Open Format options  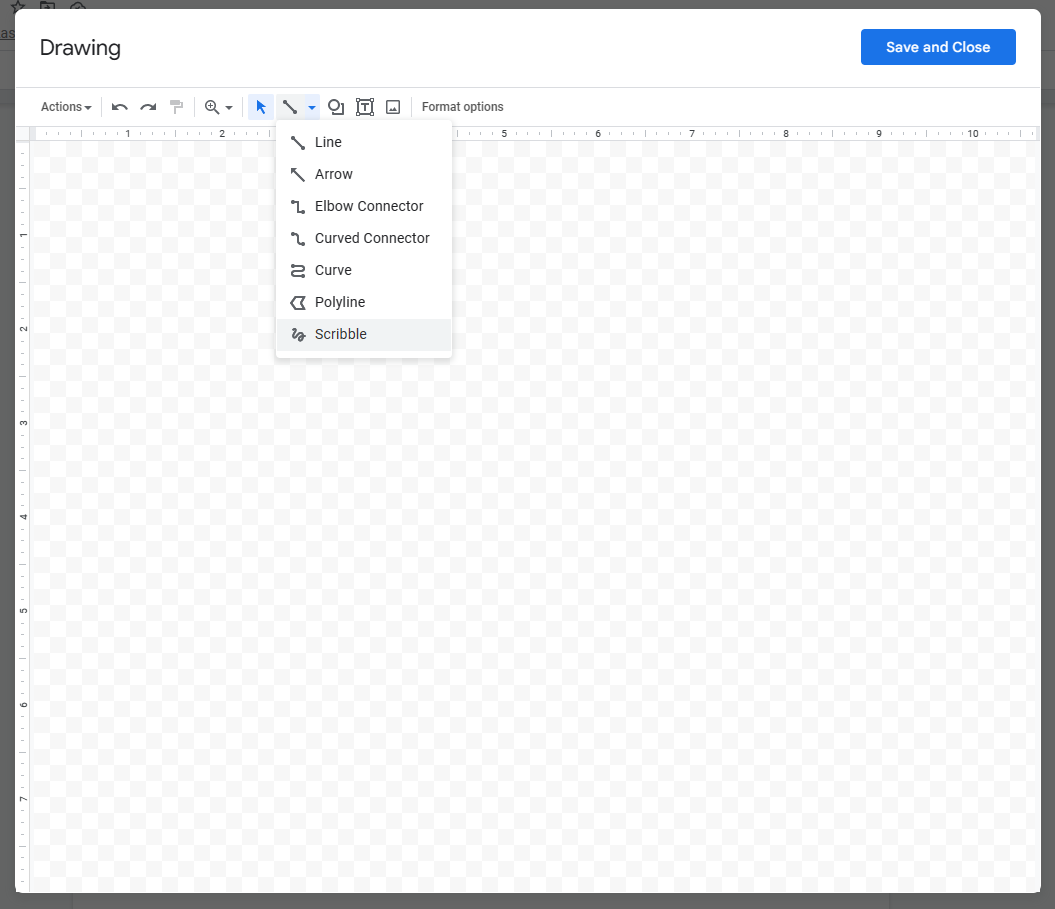(x=462, y=107)
